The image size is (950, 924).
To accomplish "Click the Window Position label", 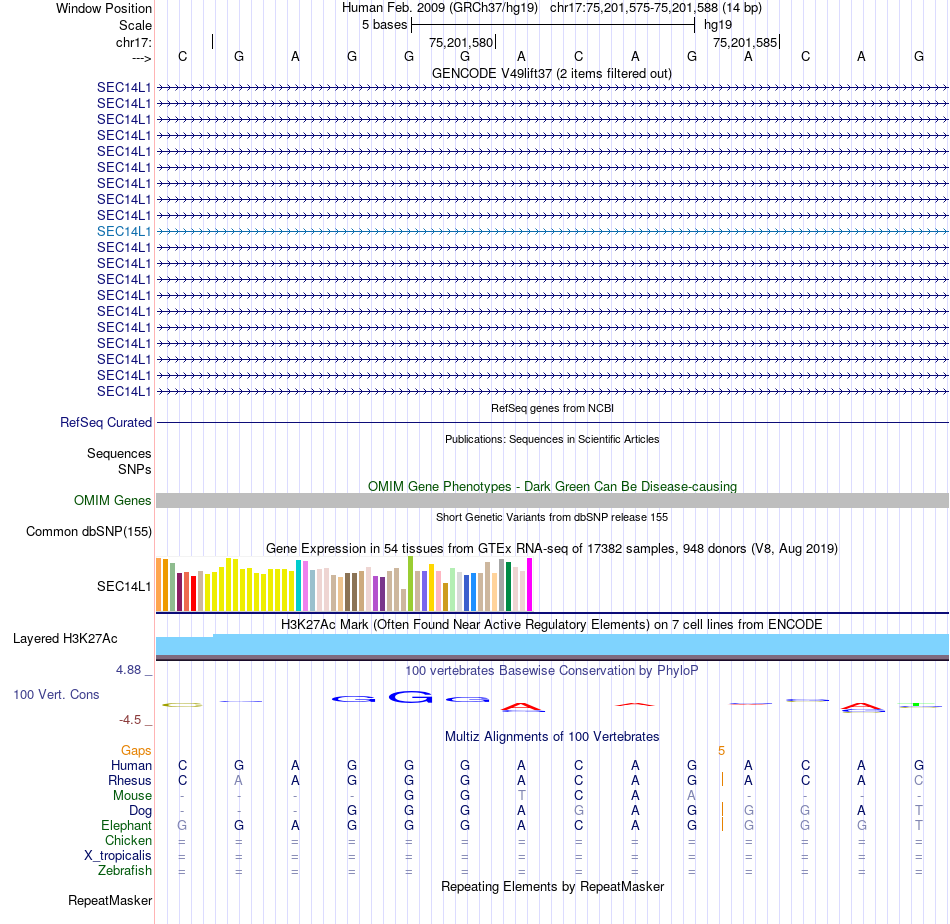I will point(104,8).
